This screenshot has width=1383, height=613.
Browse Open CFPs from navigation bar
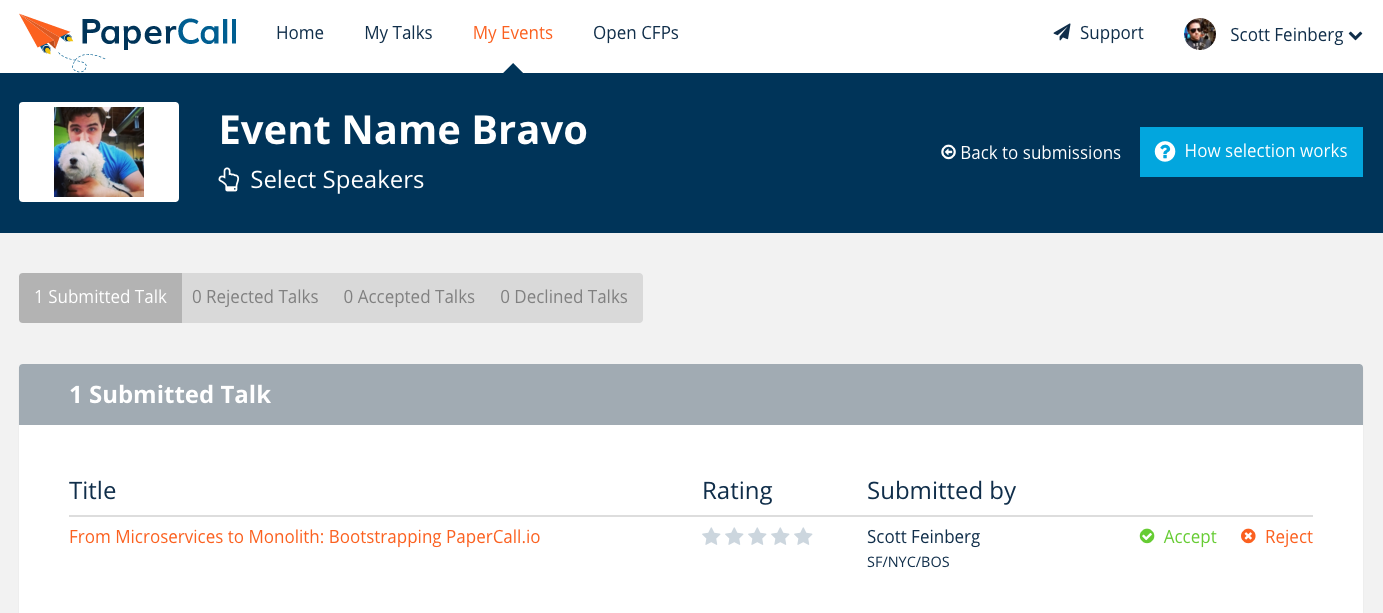pos(635,33)
